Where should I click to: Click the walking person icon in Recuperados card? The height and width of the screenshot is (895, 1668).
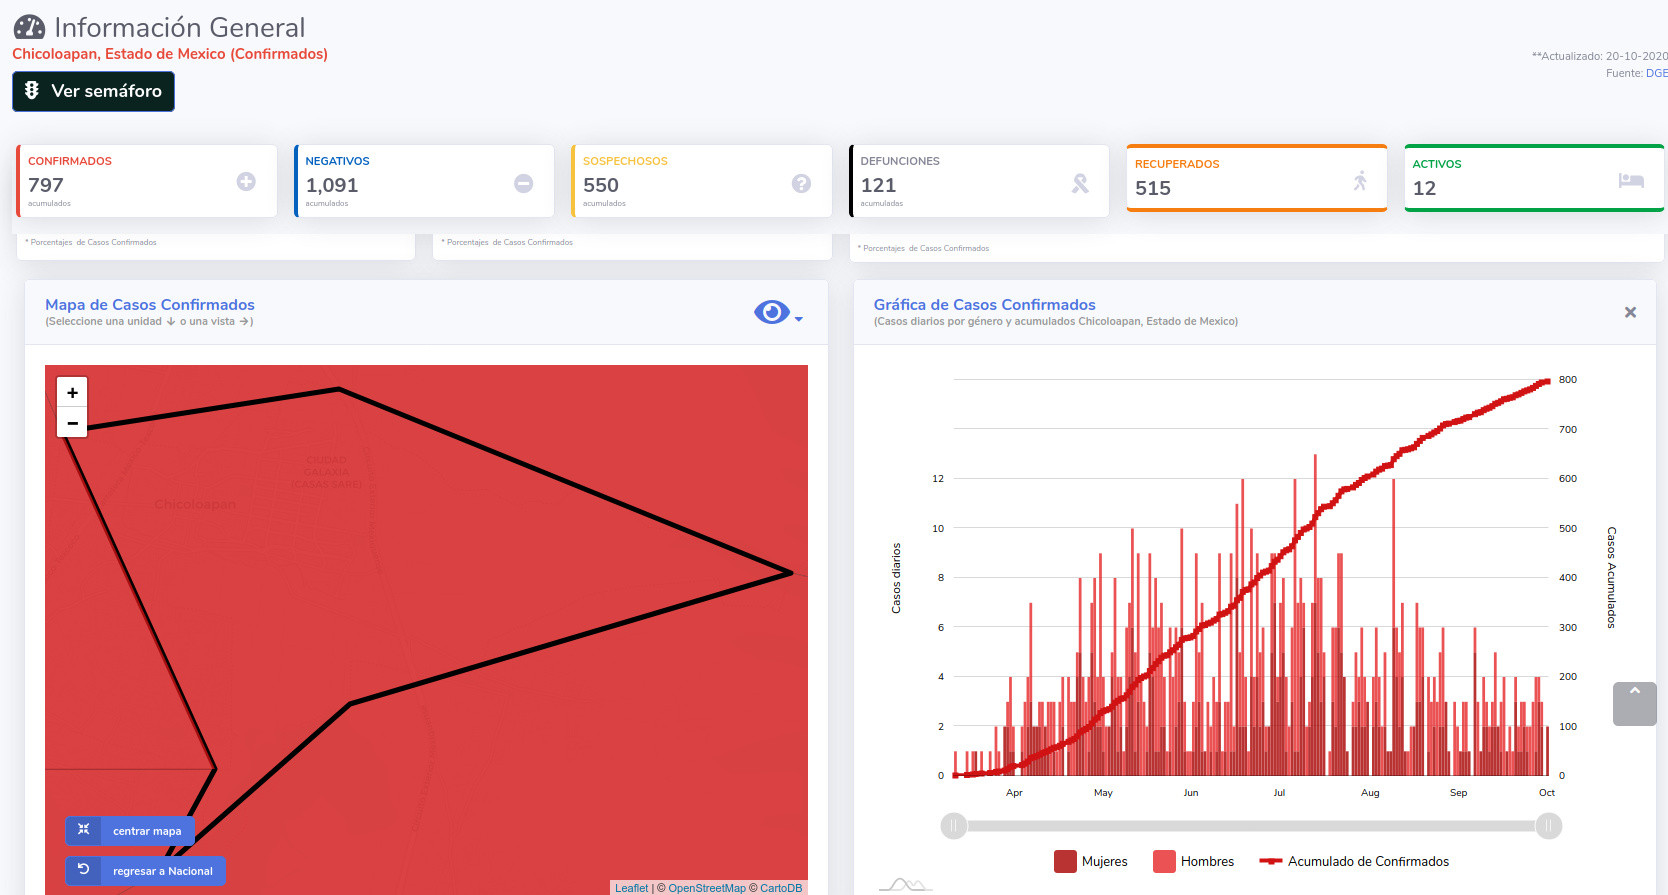(x=1360, y=181)
